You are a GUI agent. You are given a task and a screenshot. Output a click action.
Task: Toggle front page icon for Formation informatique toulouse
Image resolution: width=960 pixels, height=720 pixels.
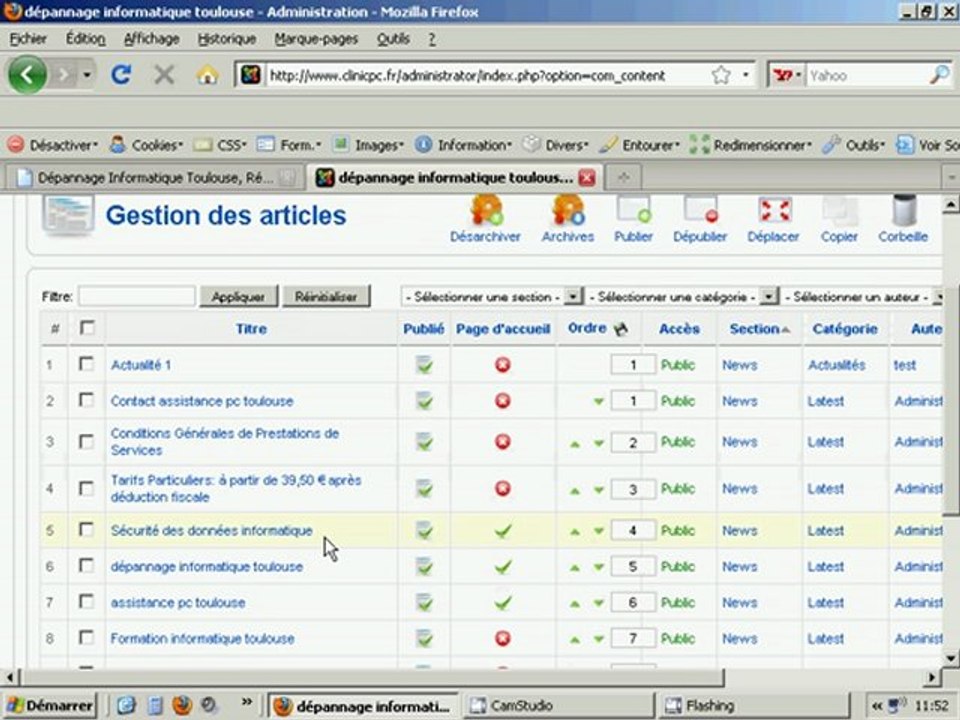pos(503,639)
